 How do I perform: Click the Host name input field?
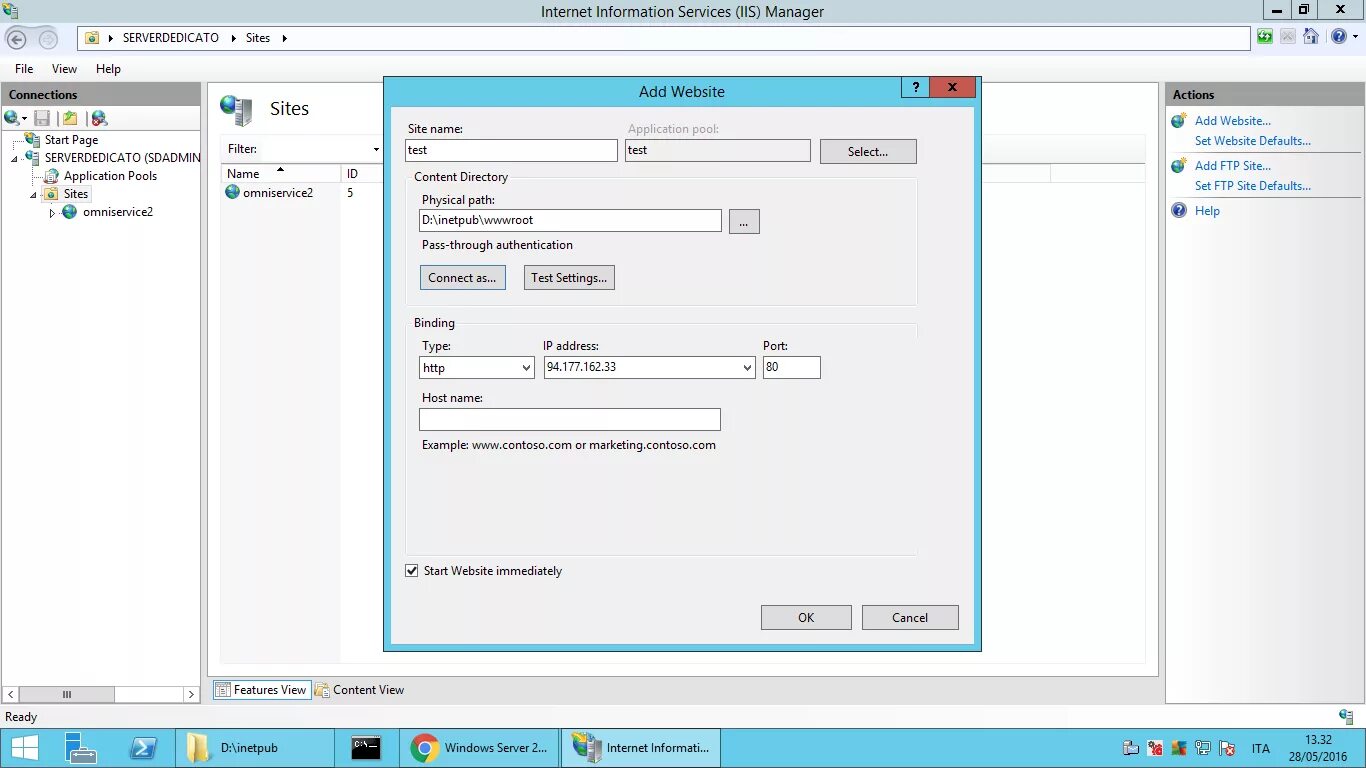click(570, 419)
